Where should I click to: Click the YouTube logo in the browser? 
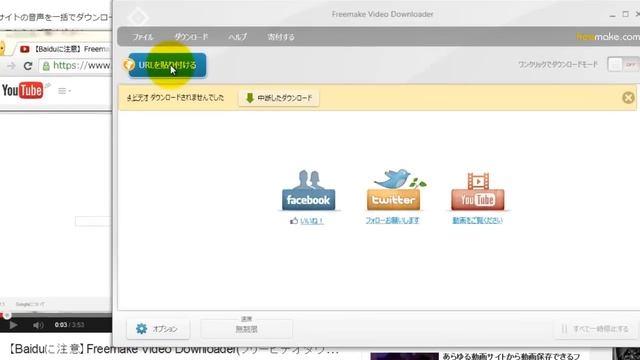(x=22, y=90)
